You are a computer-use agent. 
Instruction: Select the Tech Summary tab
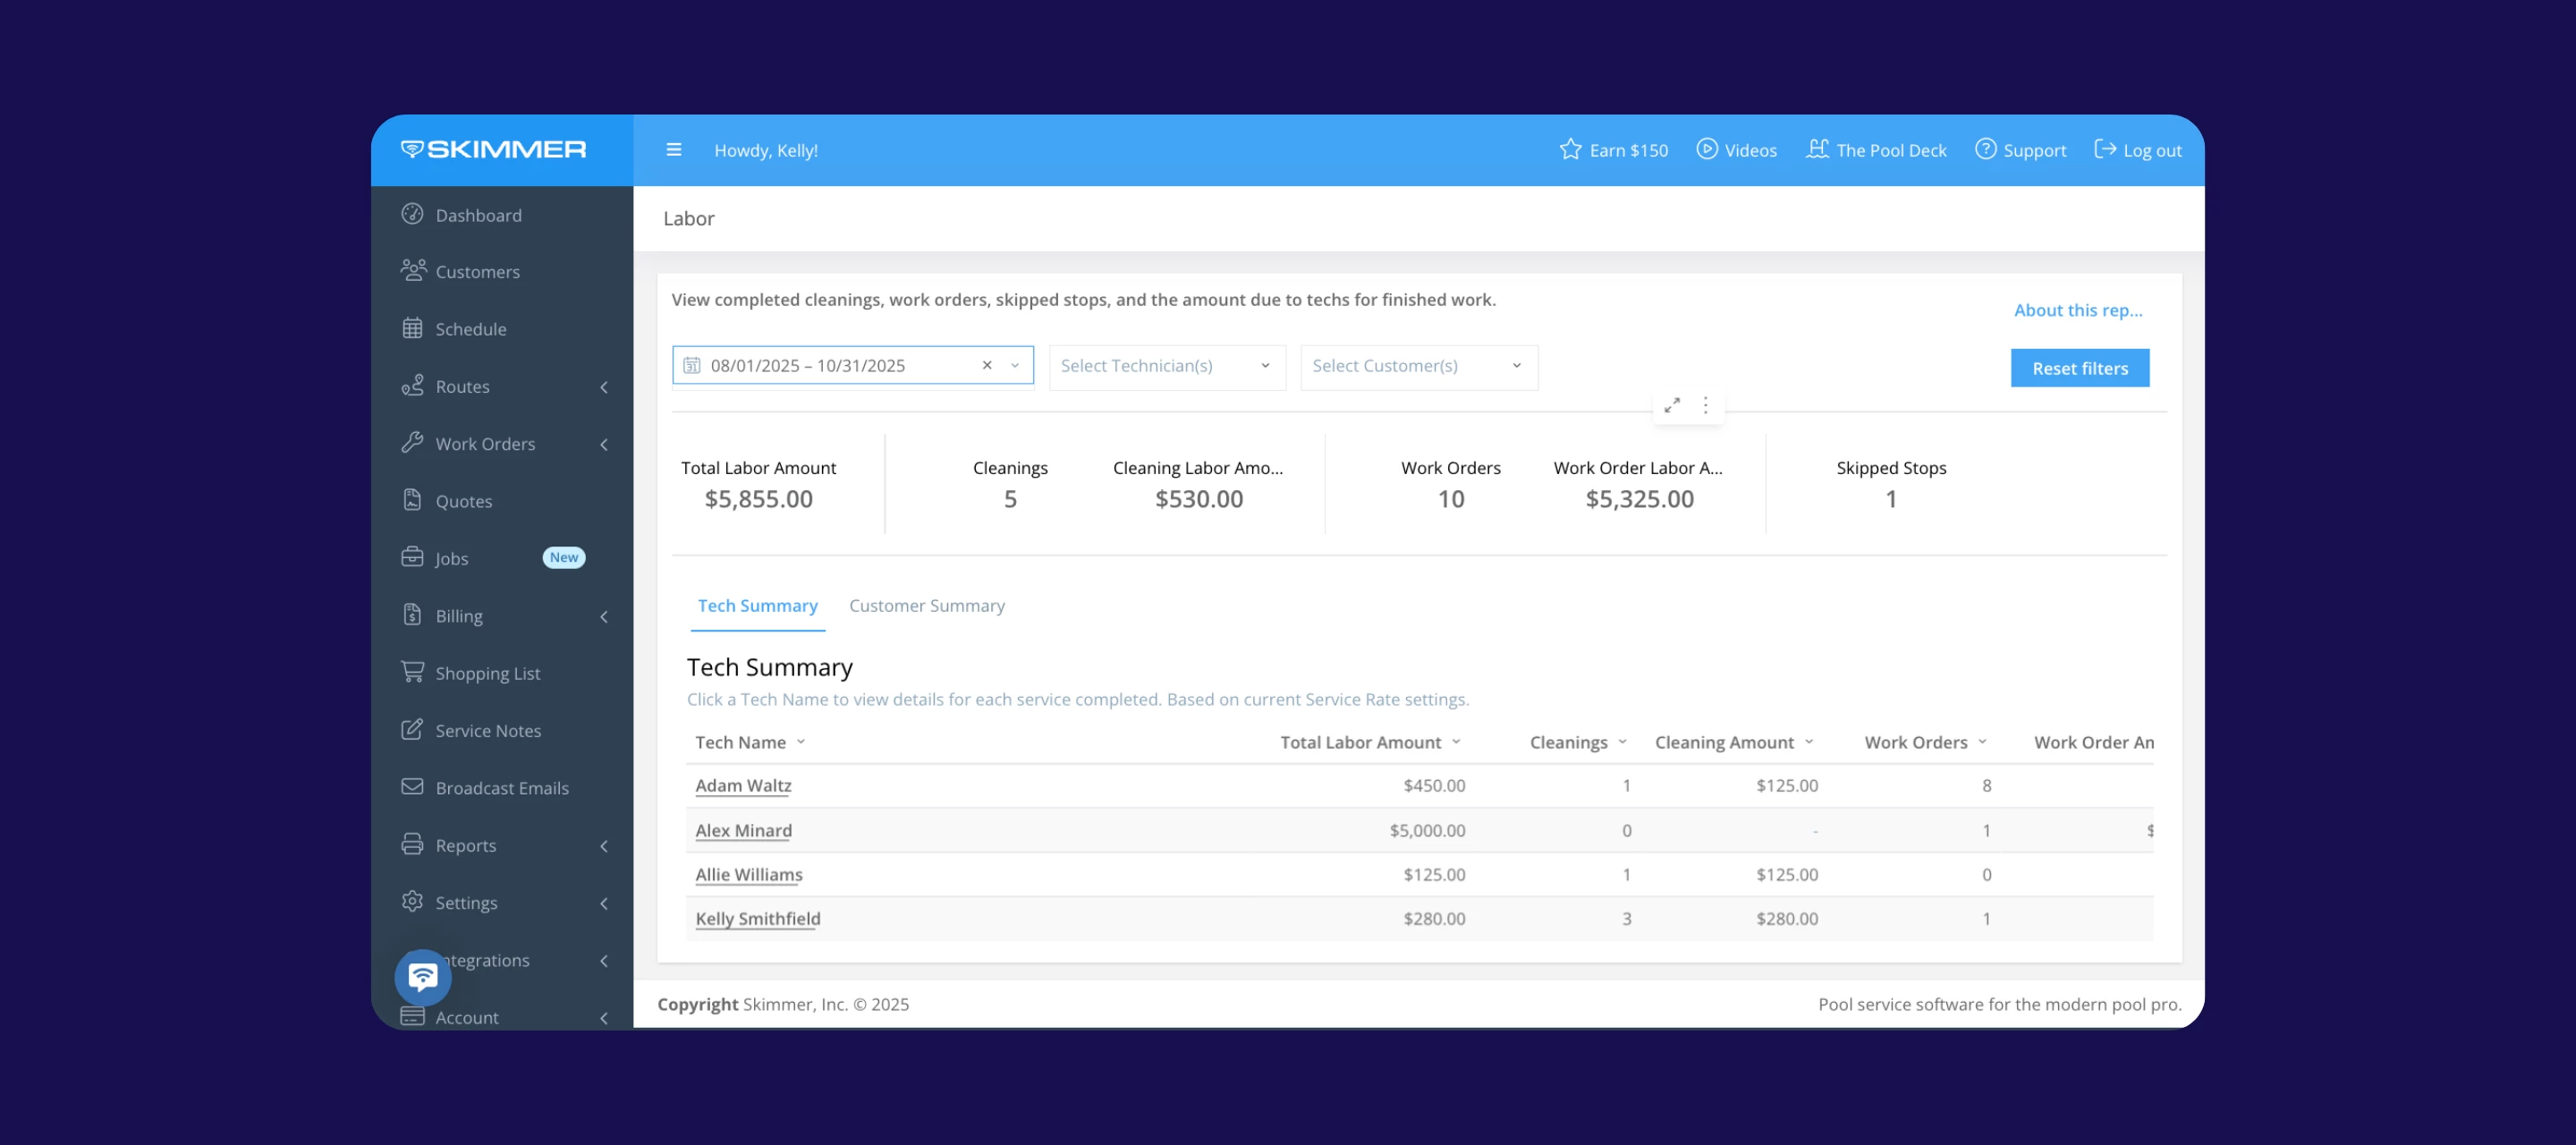(x=757, y=606)
